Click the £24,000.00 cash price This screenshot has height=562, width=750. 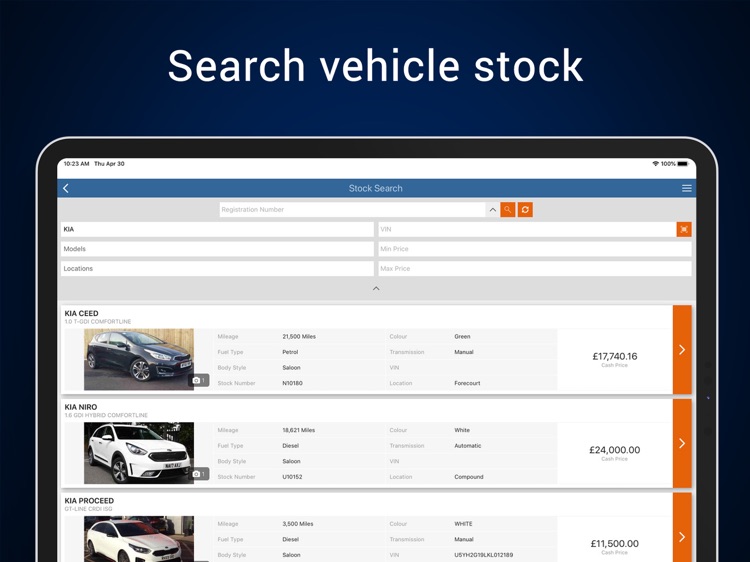[615, 450]
